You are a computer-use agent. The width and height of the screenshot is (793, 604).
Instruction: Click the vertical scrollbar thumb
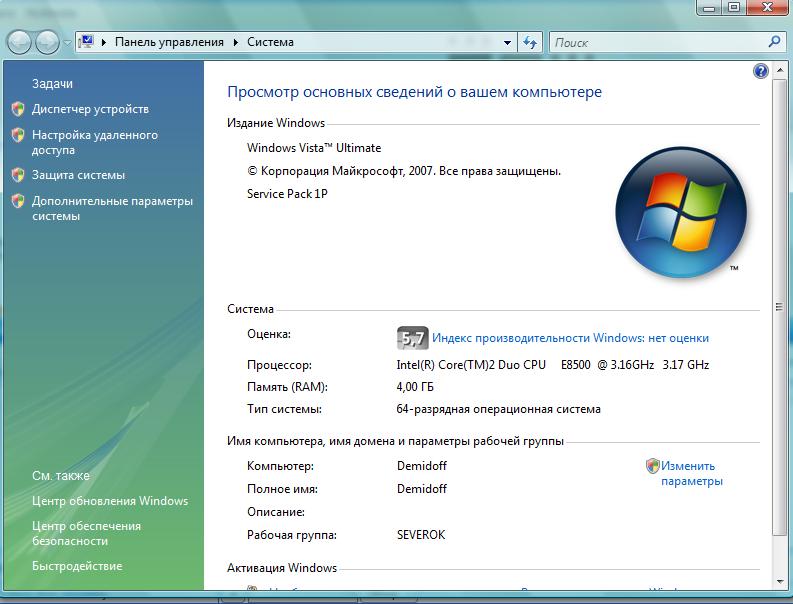tap(779, 307)
